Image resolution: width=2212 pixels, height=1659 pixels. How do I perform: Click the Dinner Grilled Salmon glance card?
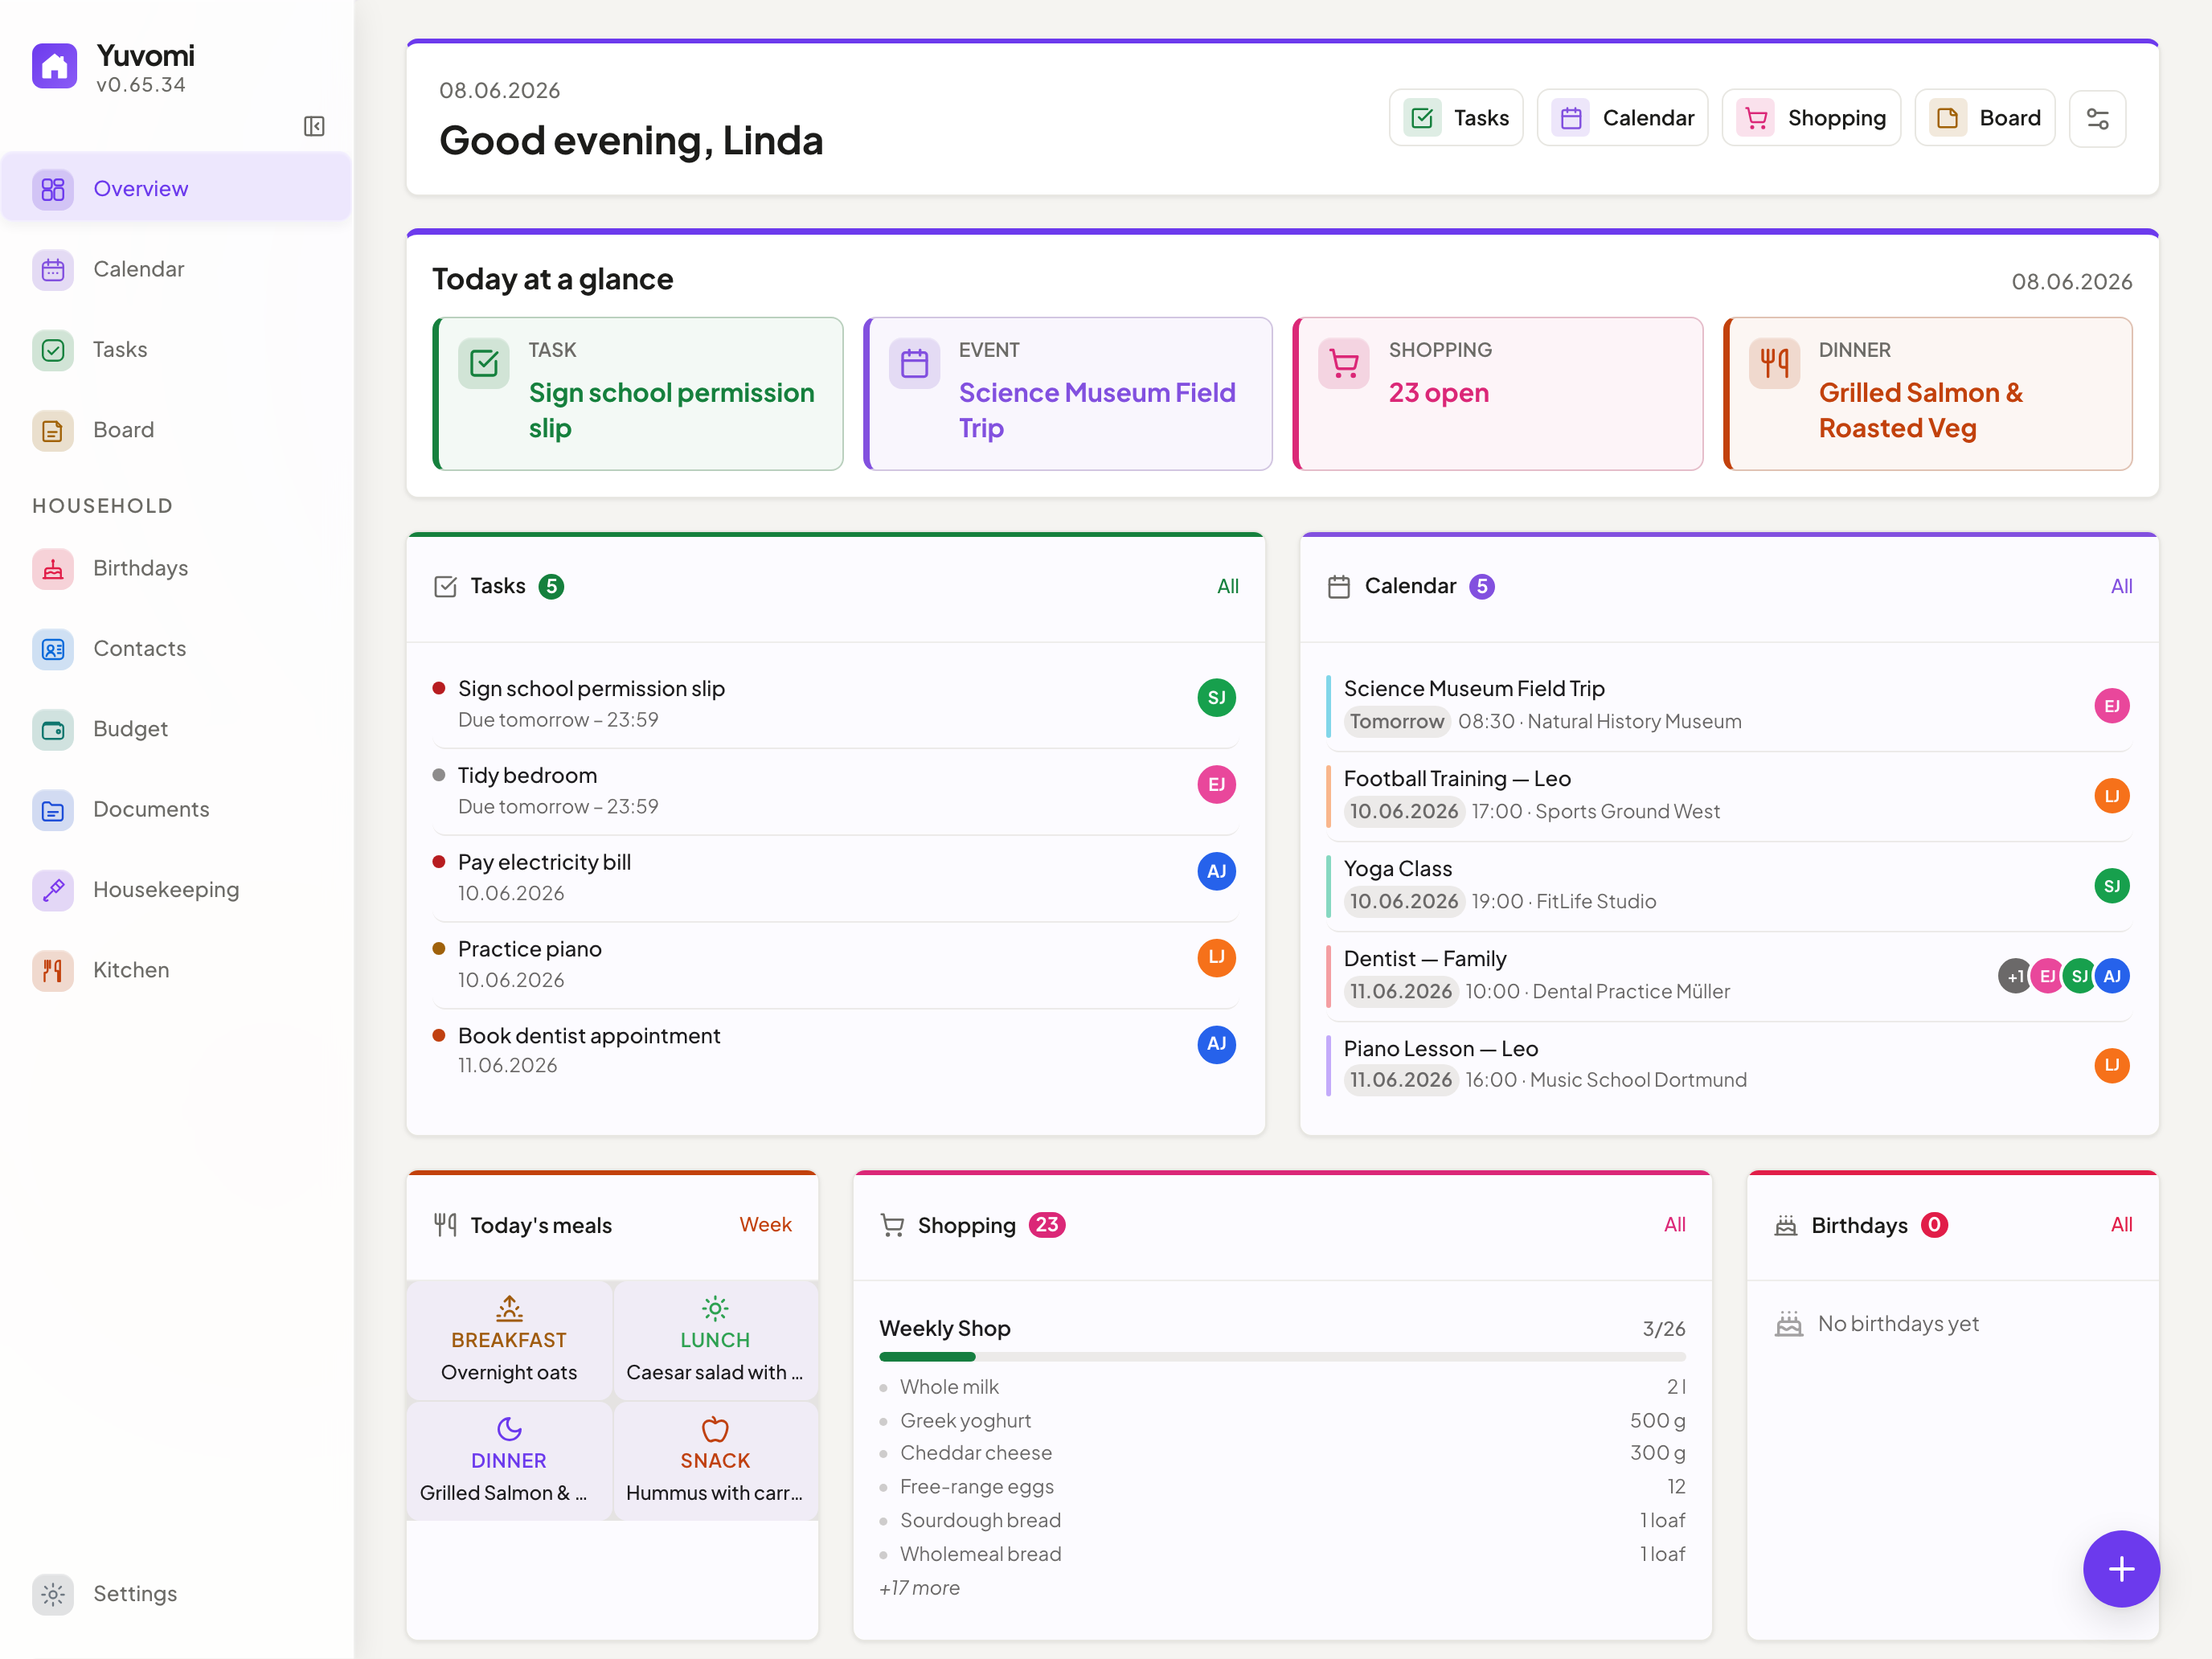click(1928, 394)
